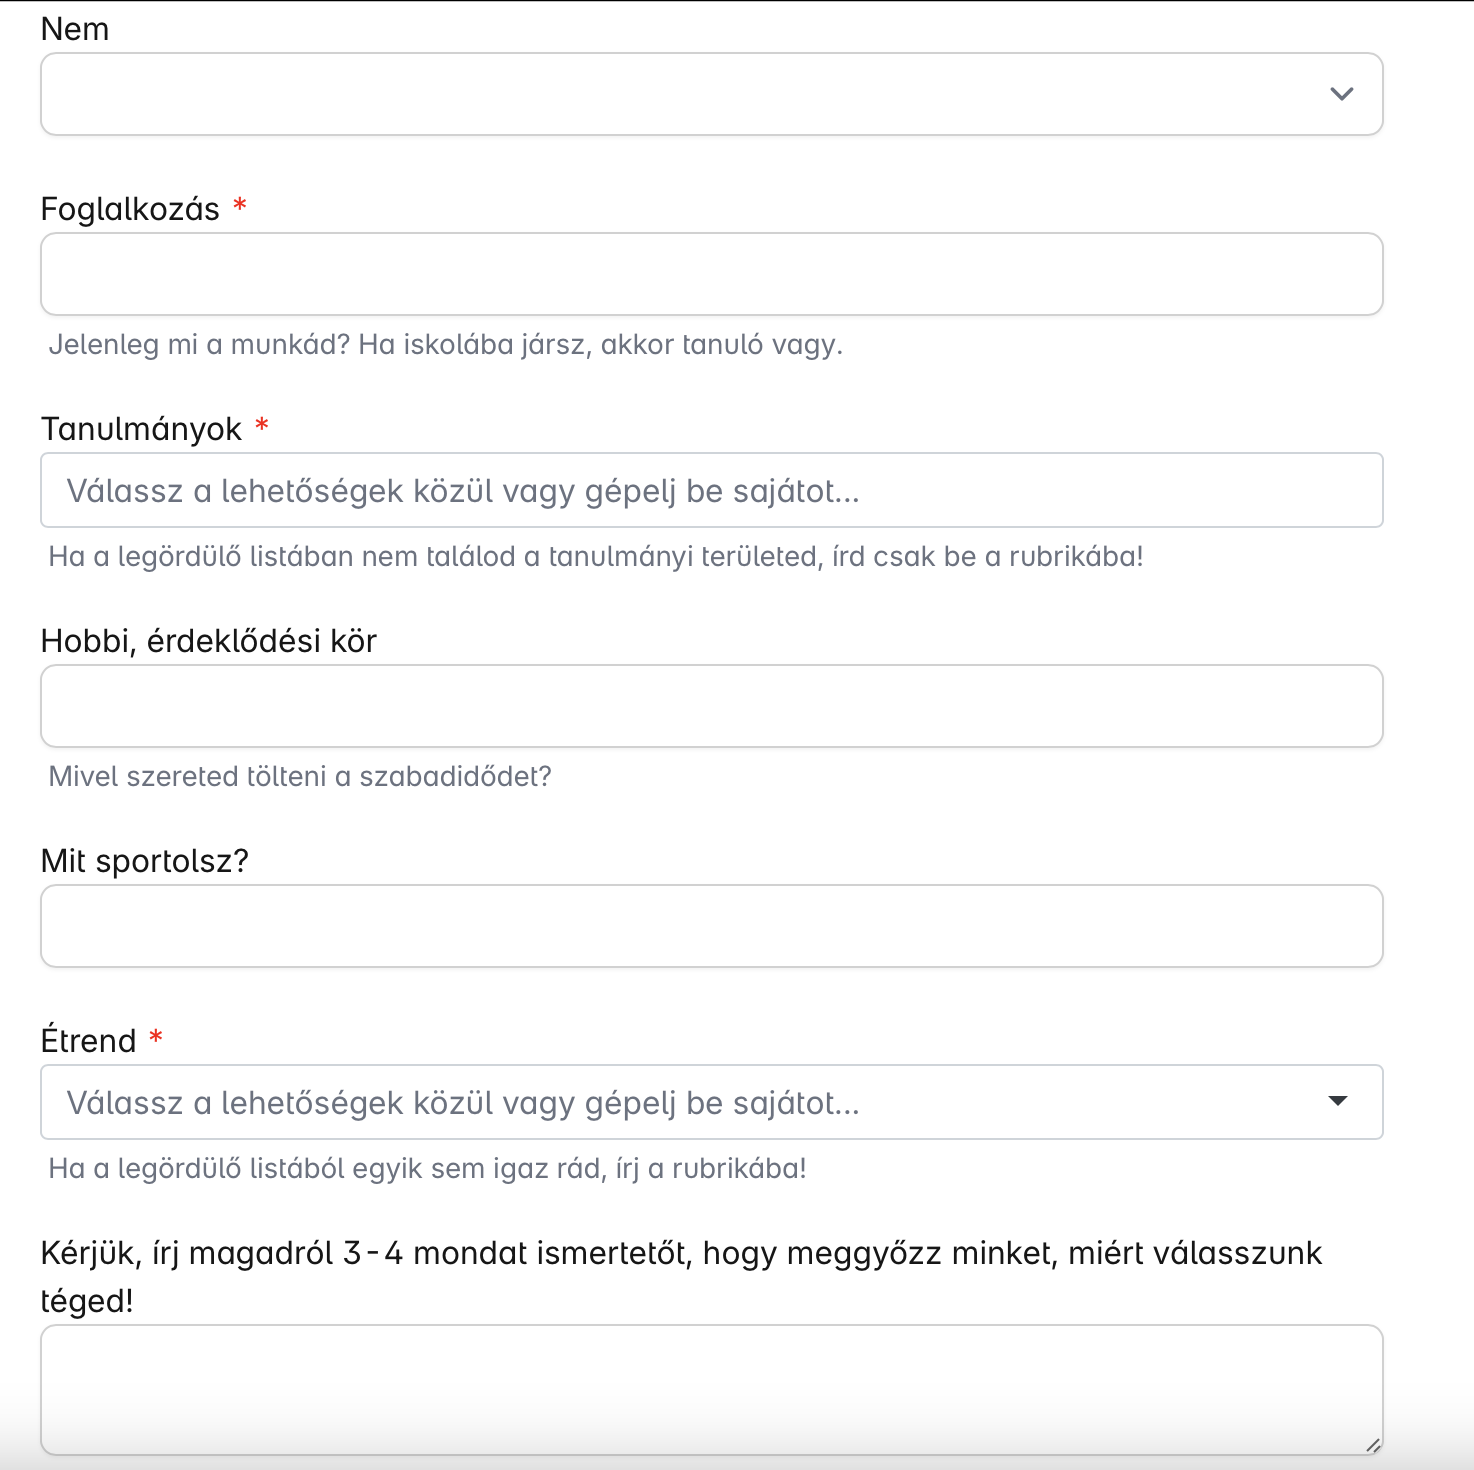Screen dimensions: 1474x1470
Task: Click the chevron arrow in the Nem field
Action: tap(1341, 94)
